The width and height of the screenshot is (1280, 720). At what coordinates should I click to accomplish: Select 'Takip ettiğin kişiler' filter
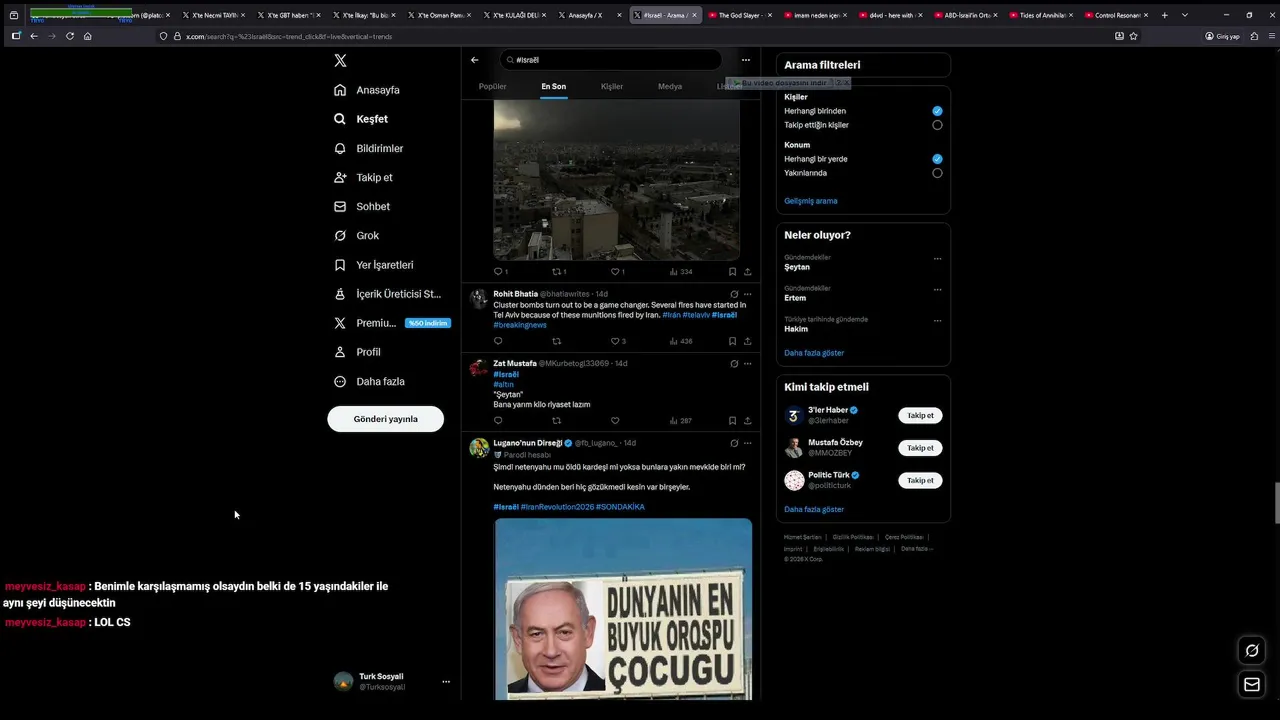(937, 125)
